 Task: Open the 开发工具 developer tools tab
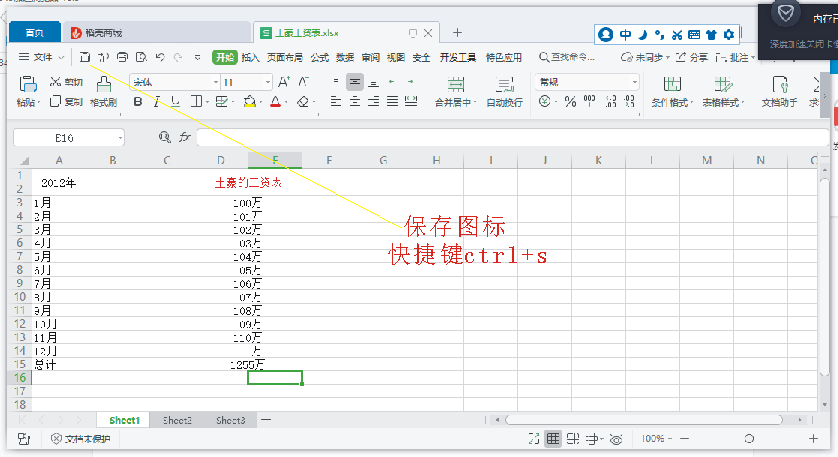[x=457, y=57]
